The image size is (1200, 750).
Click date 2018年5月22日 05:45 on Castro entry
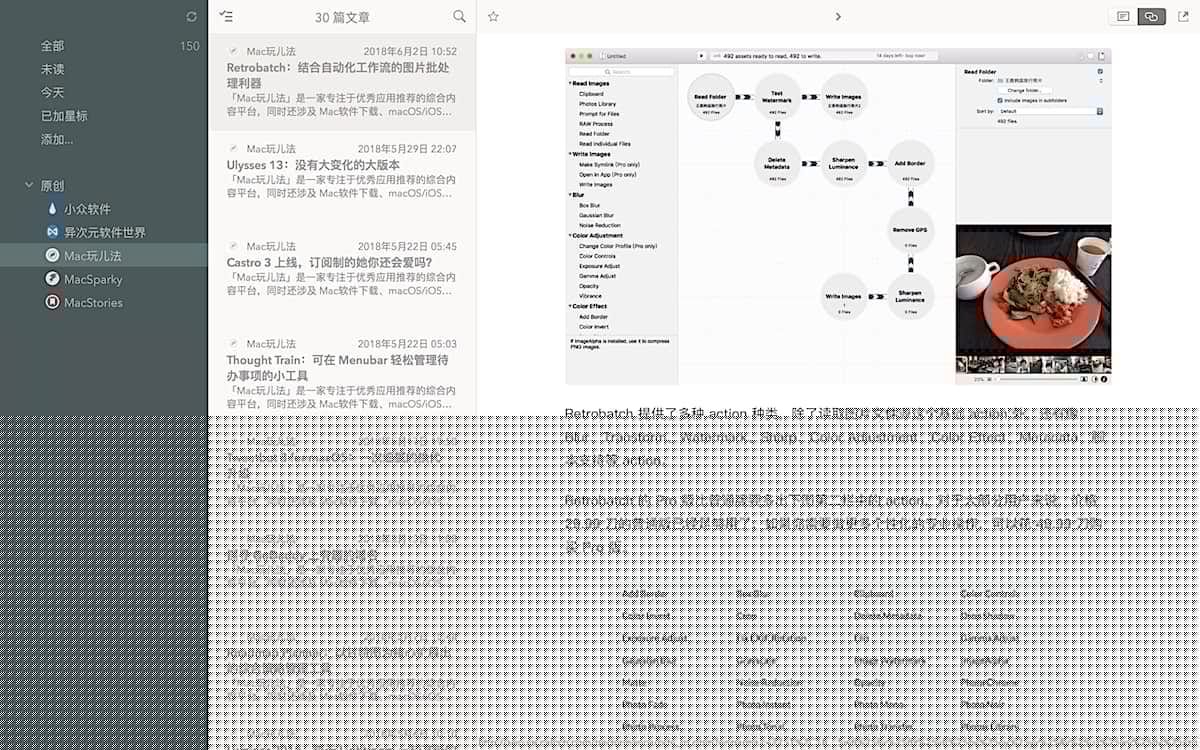pos(410,246)
